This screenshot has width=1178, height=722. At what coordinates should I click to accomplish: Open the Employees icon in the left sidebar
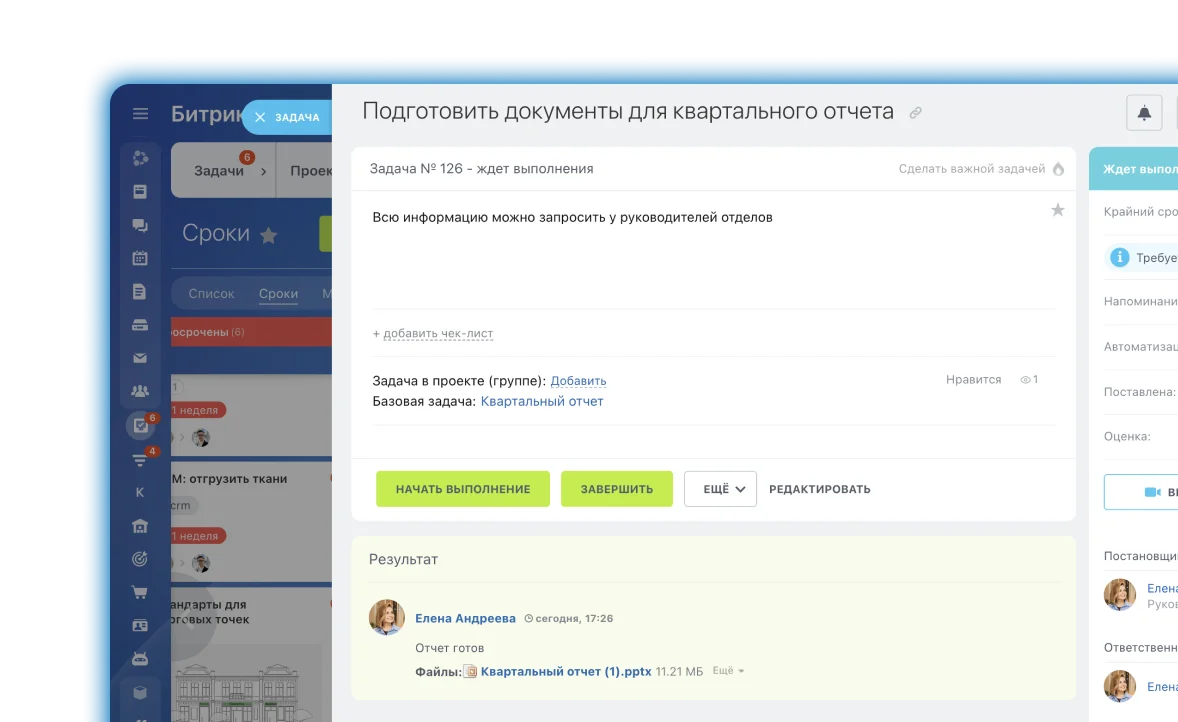tap(139, 390)
